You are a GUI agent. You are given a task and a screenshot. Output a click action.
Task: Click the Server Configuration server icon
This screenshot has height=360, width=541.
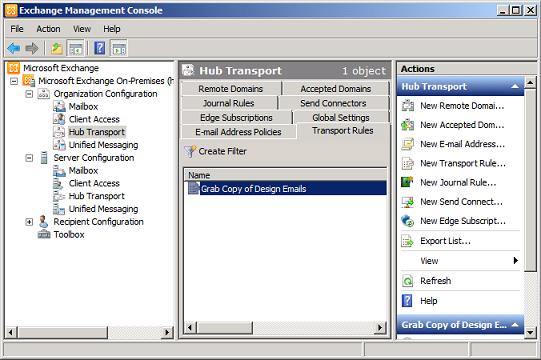(x=44, y=157)
